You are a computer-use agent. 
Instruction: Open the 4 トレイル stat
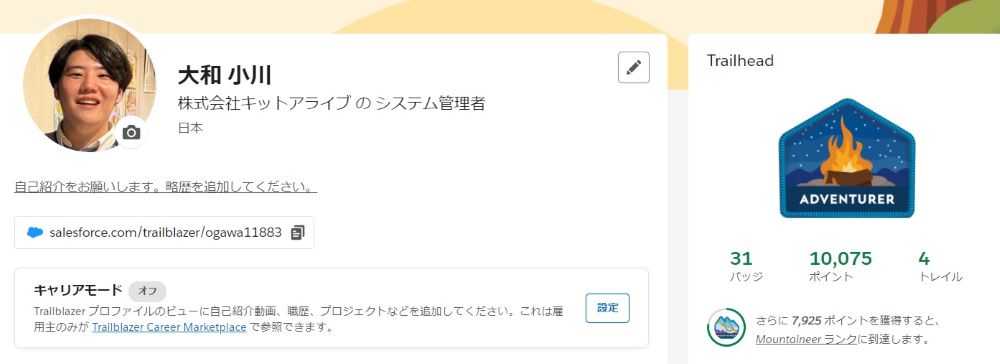940,266
